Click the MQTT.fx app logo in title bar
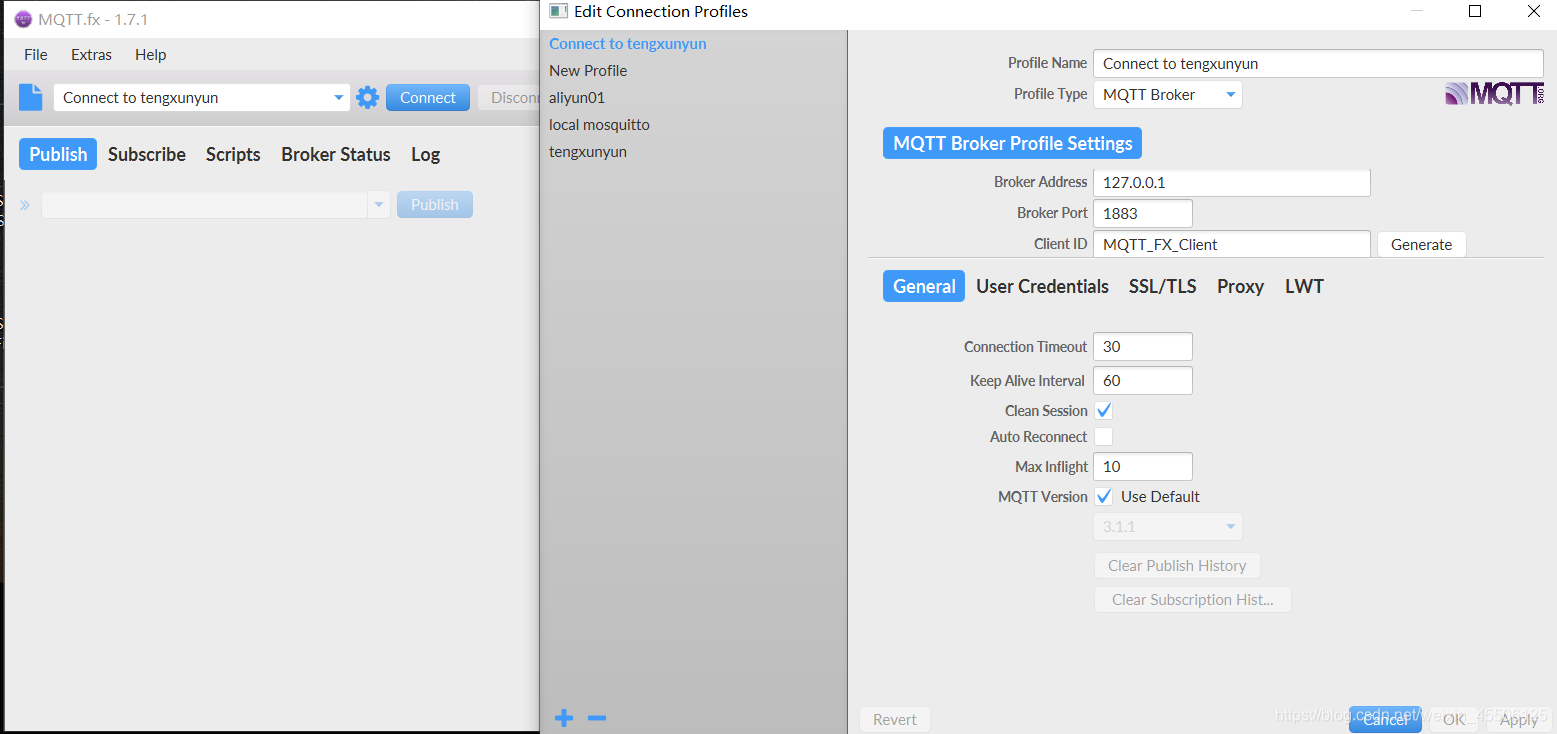The width and height of the screenshot is (1557, 734). pyautogui.click(x=23, y=19)
